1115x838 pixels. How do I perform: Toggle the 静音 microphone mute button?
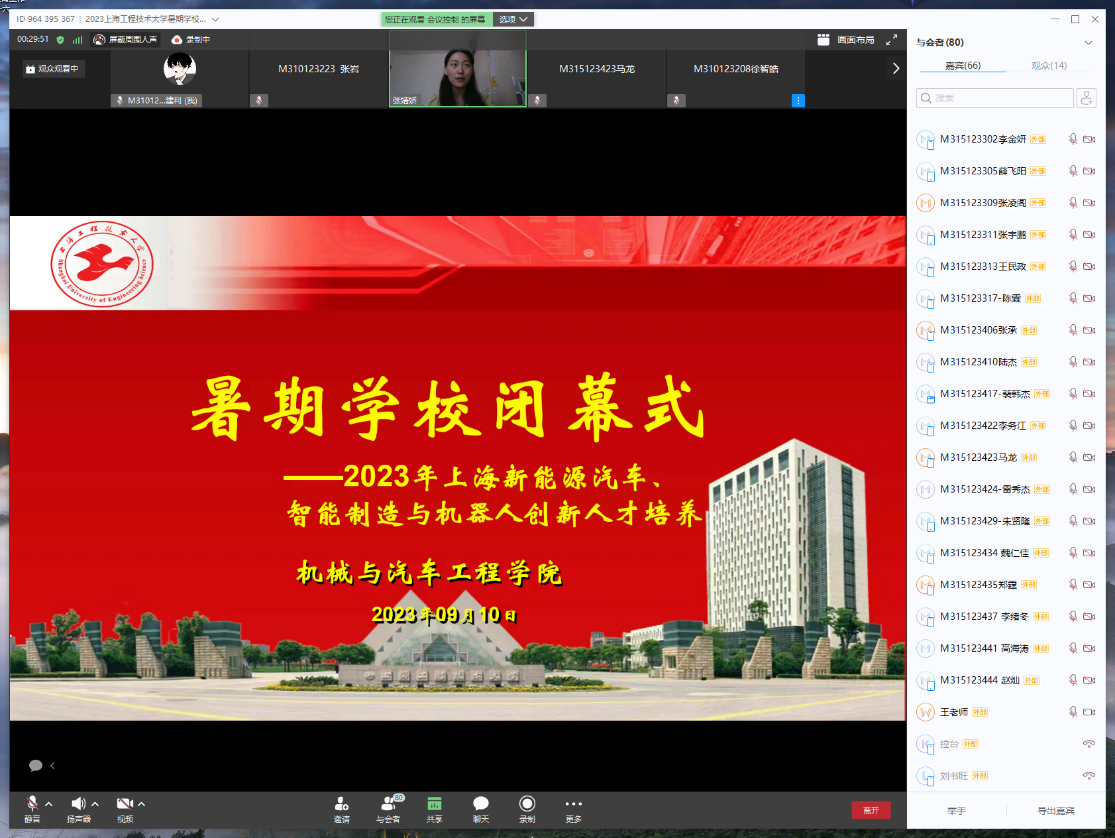click(32, 805)
